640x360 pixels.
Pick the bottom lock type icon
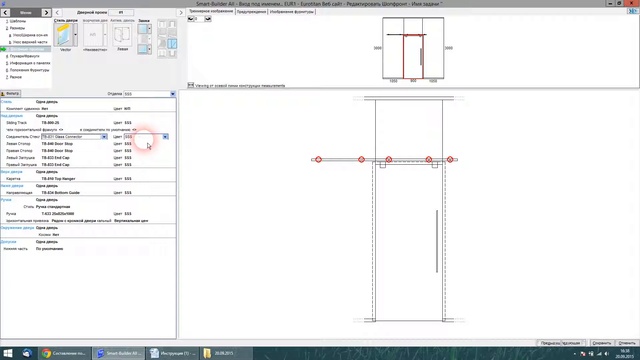[x=142, y=49]
